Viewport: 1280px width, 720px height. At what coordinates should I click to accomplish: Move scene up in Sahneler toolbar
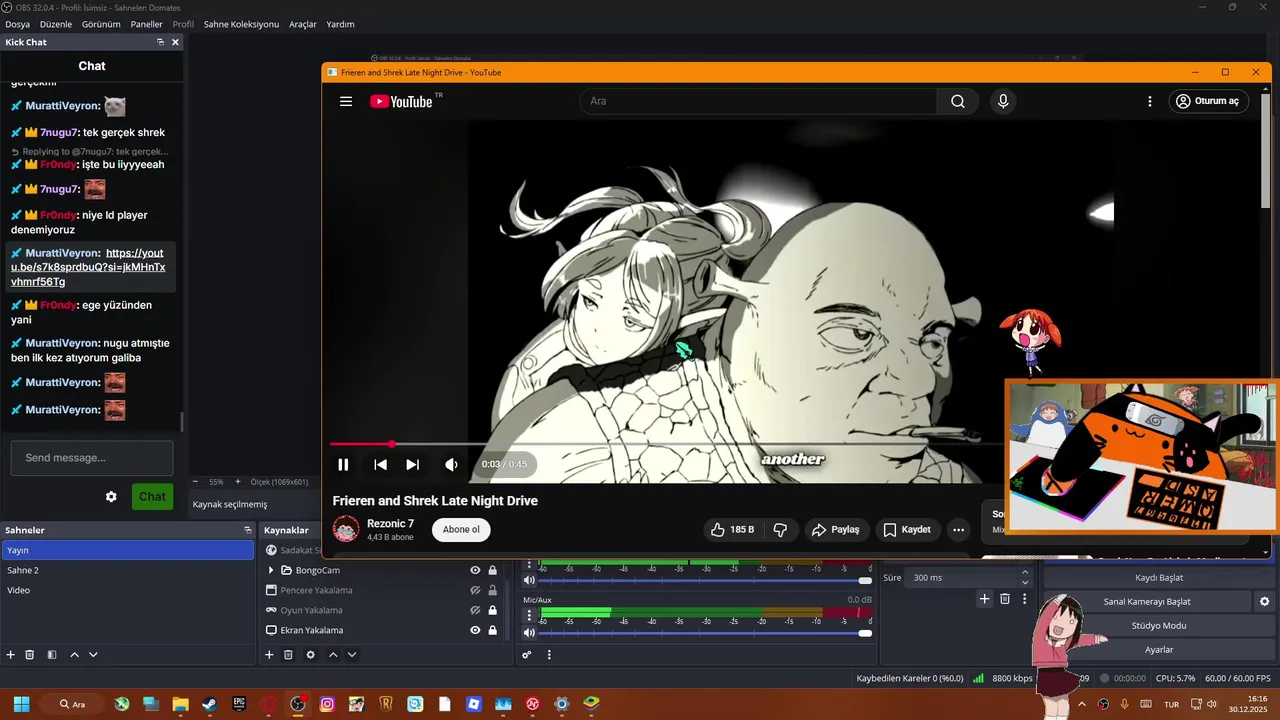point(74,655)
